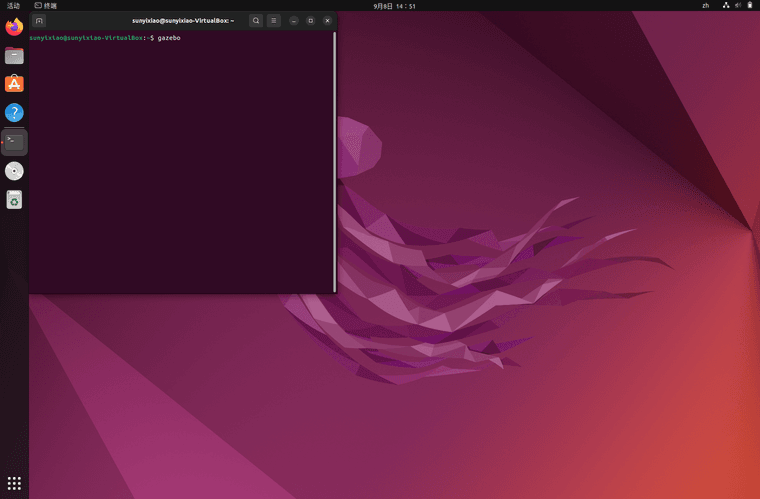Open the Help icon in dock
Image resolution: width=760 pixels, height=499 pixels.
[14, 112]
